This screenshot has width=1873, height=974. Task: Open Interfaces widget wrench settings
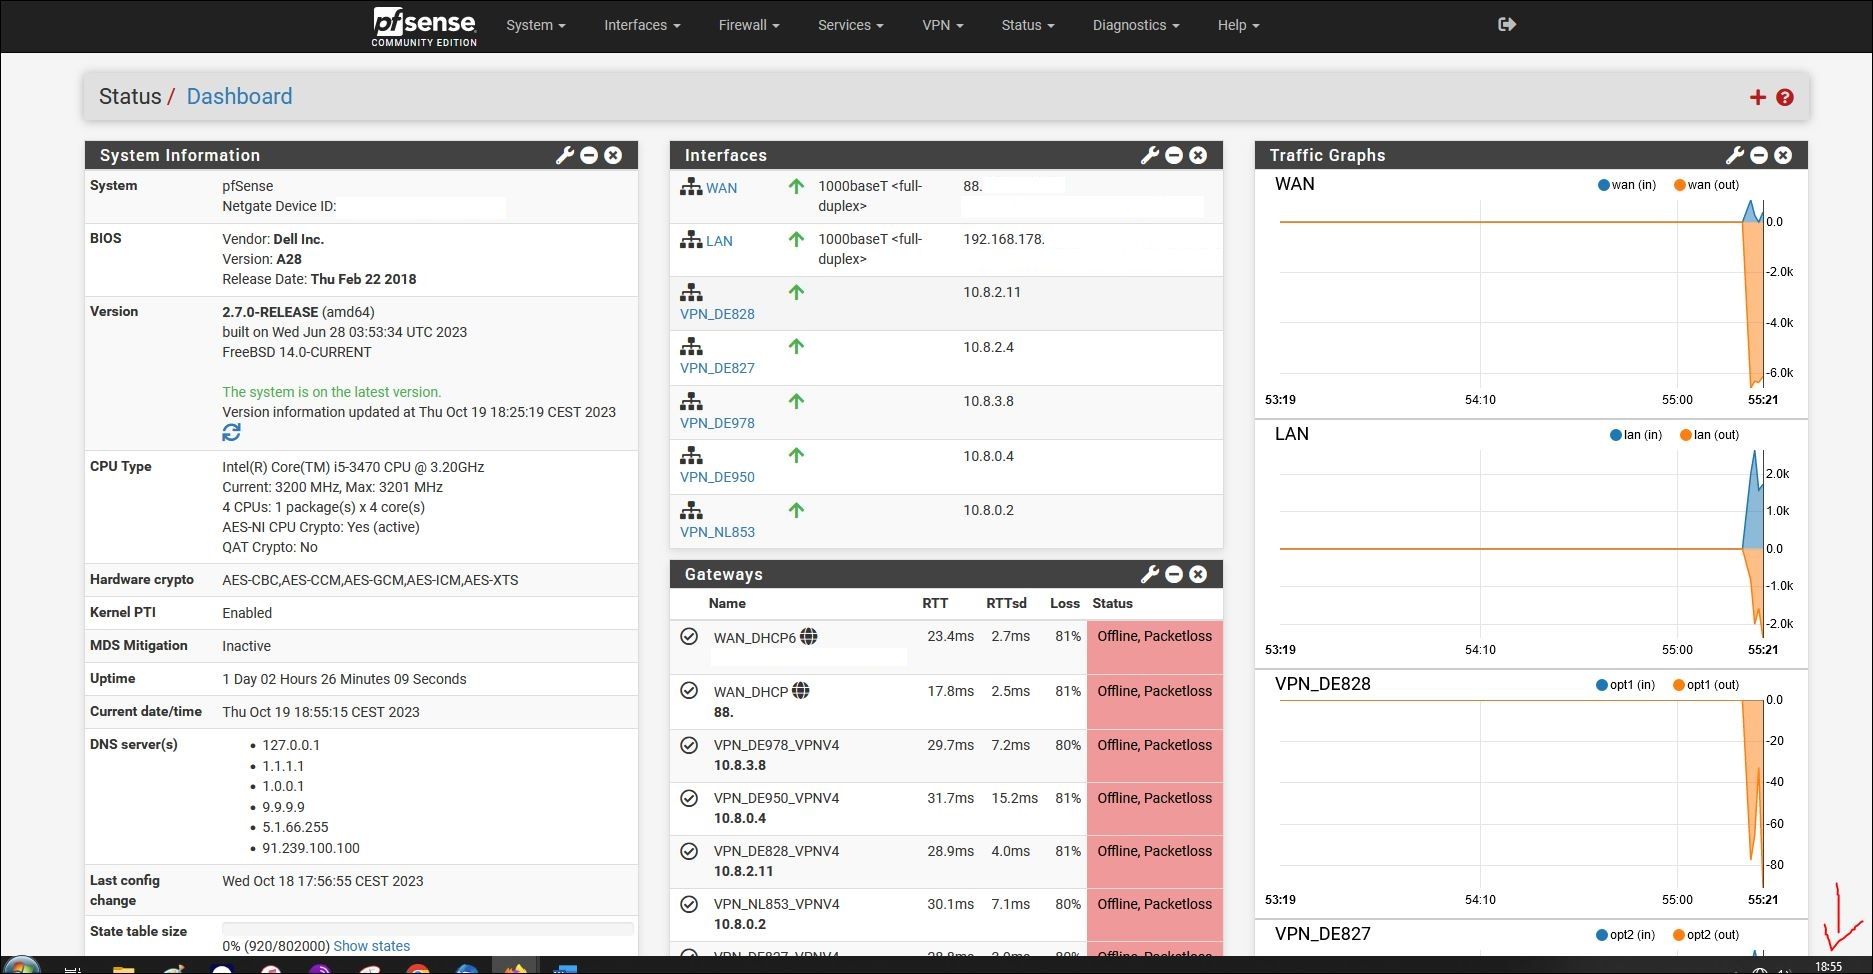[1150, 155]
